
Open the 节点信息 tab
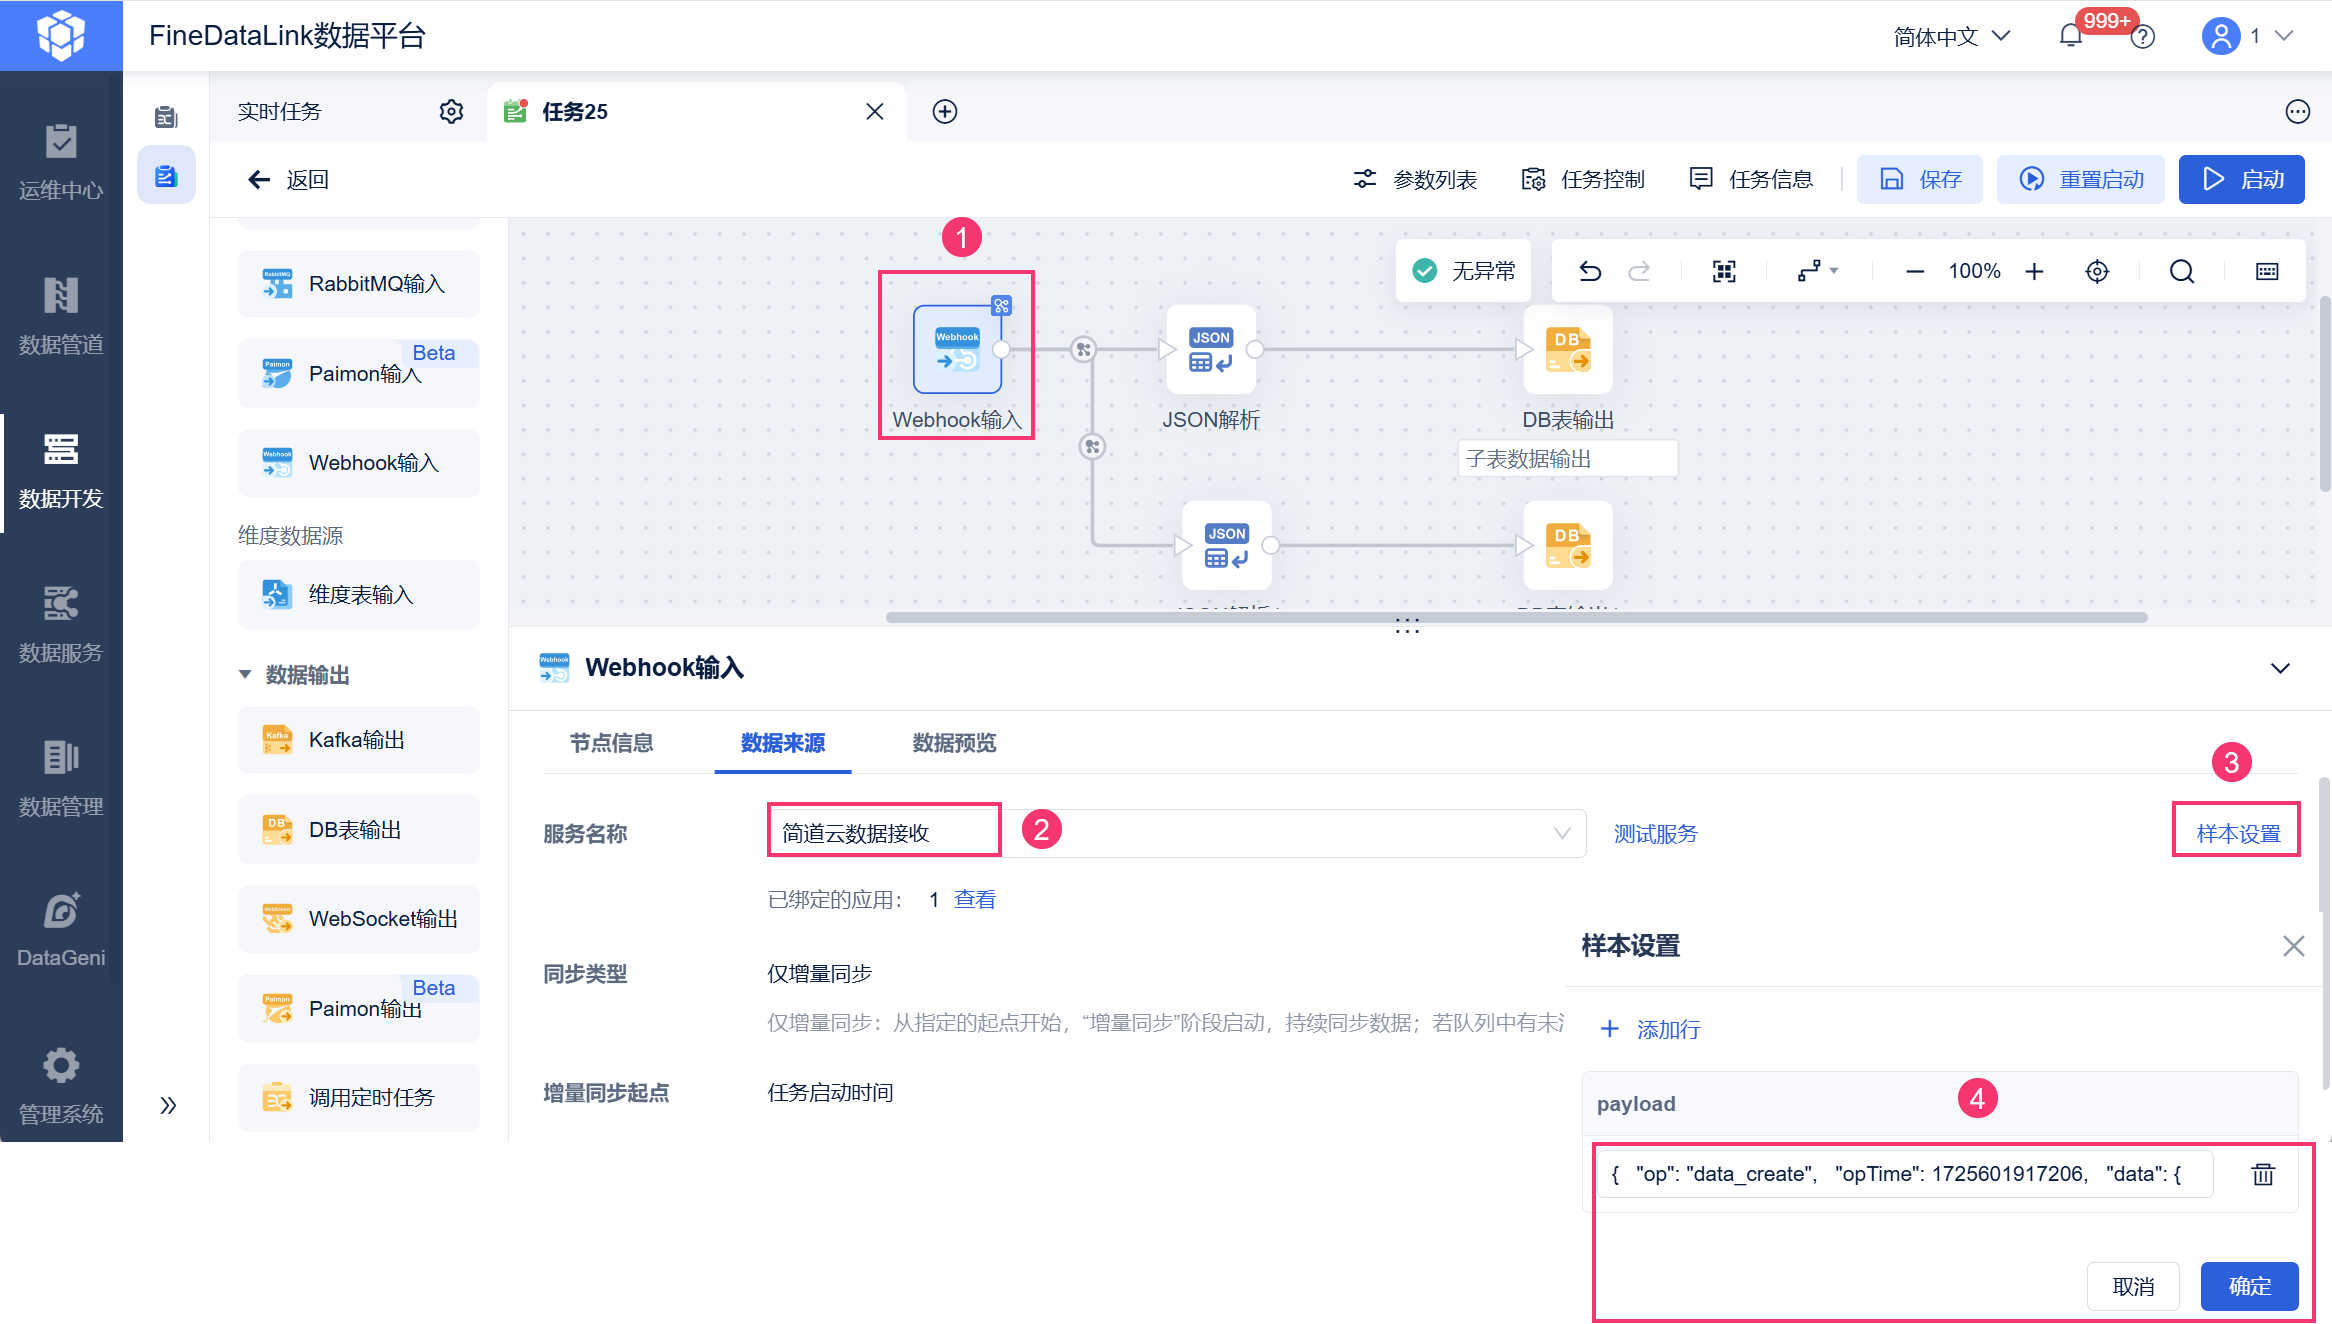(x=611, y=743)
